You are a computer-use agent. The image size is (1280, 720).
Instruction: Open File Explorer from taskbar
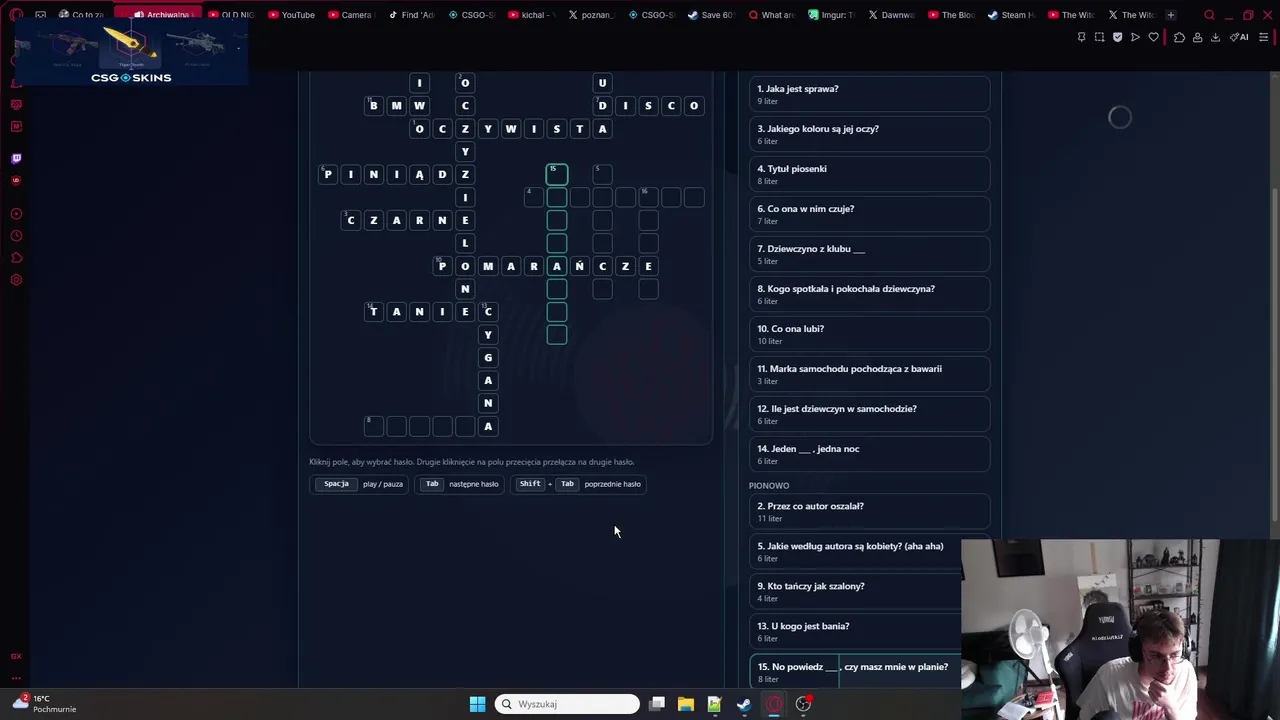coord(685,704)
